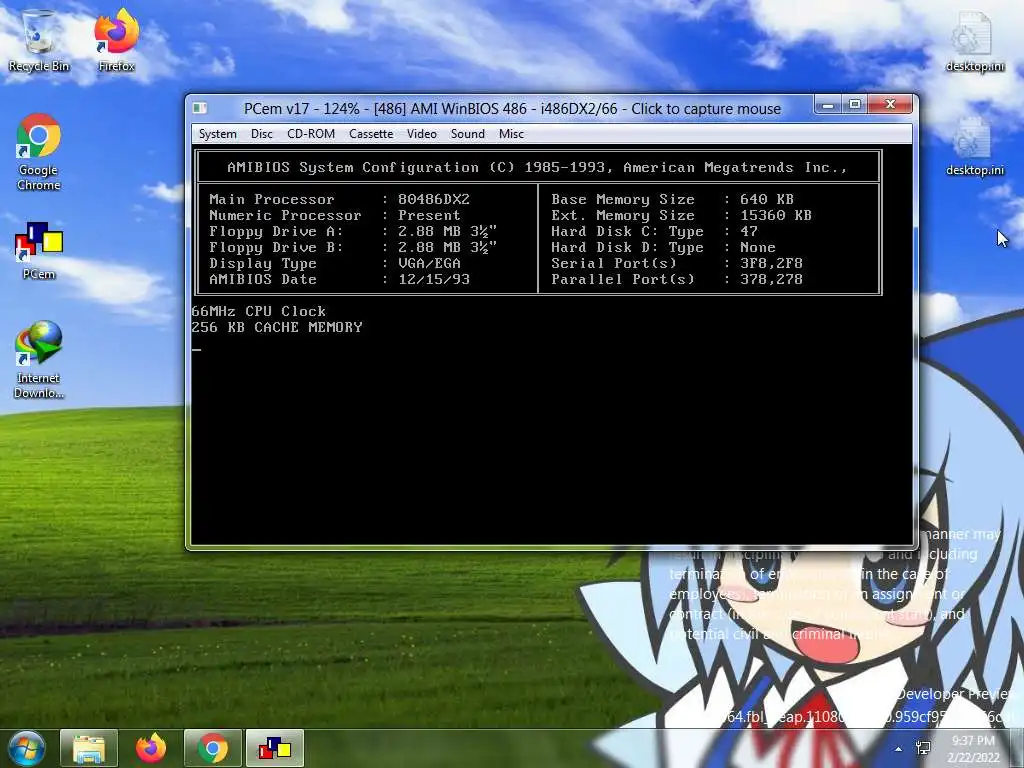This screenshot has width=1024, height=768.
Task: Open the taskbar clock and date
Action: [974, 748]
